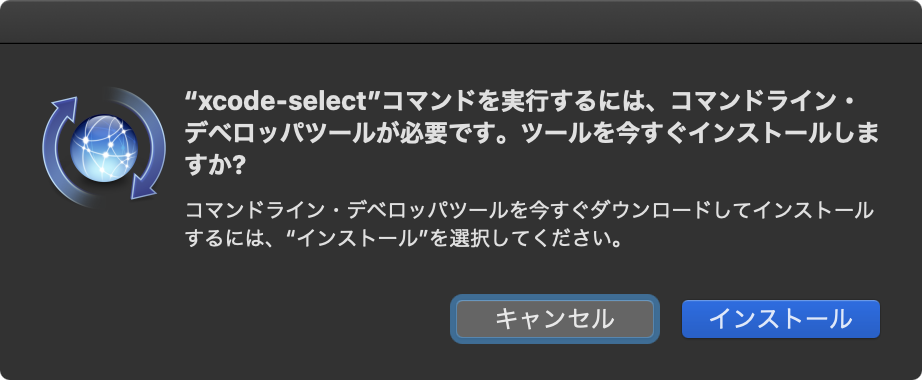Click the Software Update globe icon
The width and height of the screenshot is (922, 380).
[x=104, y=148]
